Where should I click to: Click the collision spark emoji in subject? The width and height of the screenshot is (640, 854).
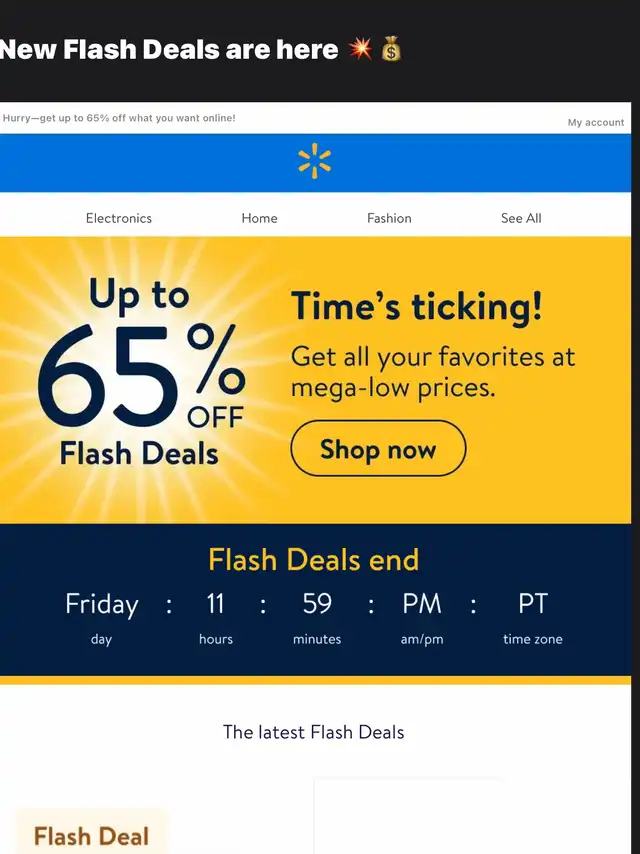361,50
